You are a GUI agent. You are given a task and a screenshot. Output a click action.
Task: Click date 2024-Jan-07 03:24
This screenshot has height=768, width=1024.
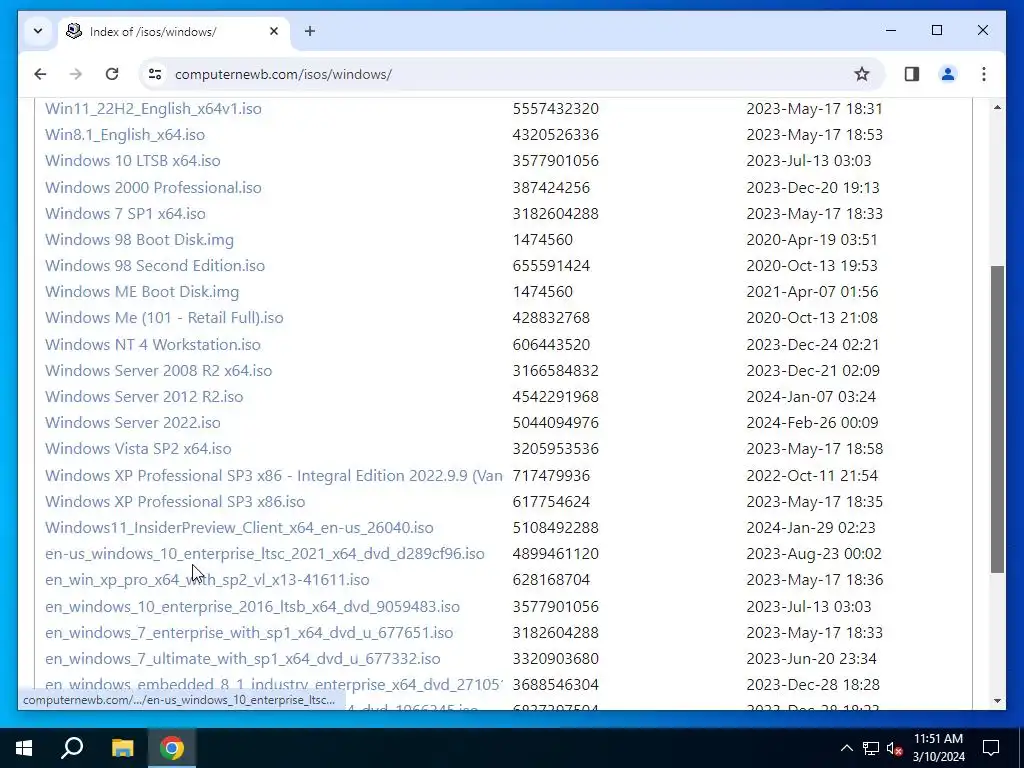click(811, 396)
